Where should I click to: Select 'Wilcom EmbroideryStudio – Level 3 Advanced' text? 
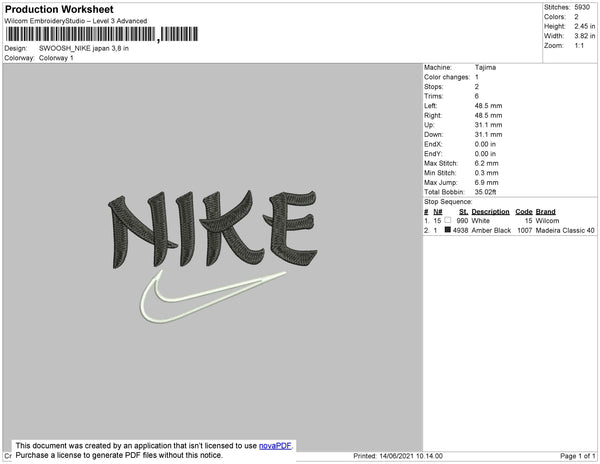pyautogui.click(x=76, y=21)
